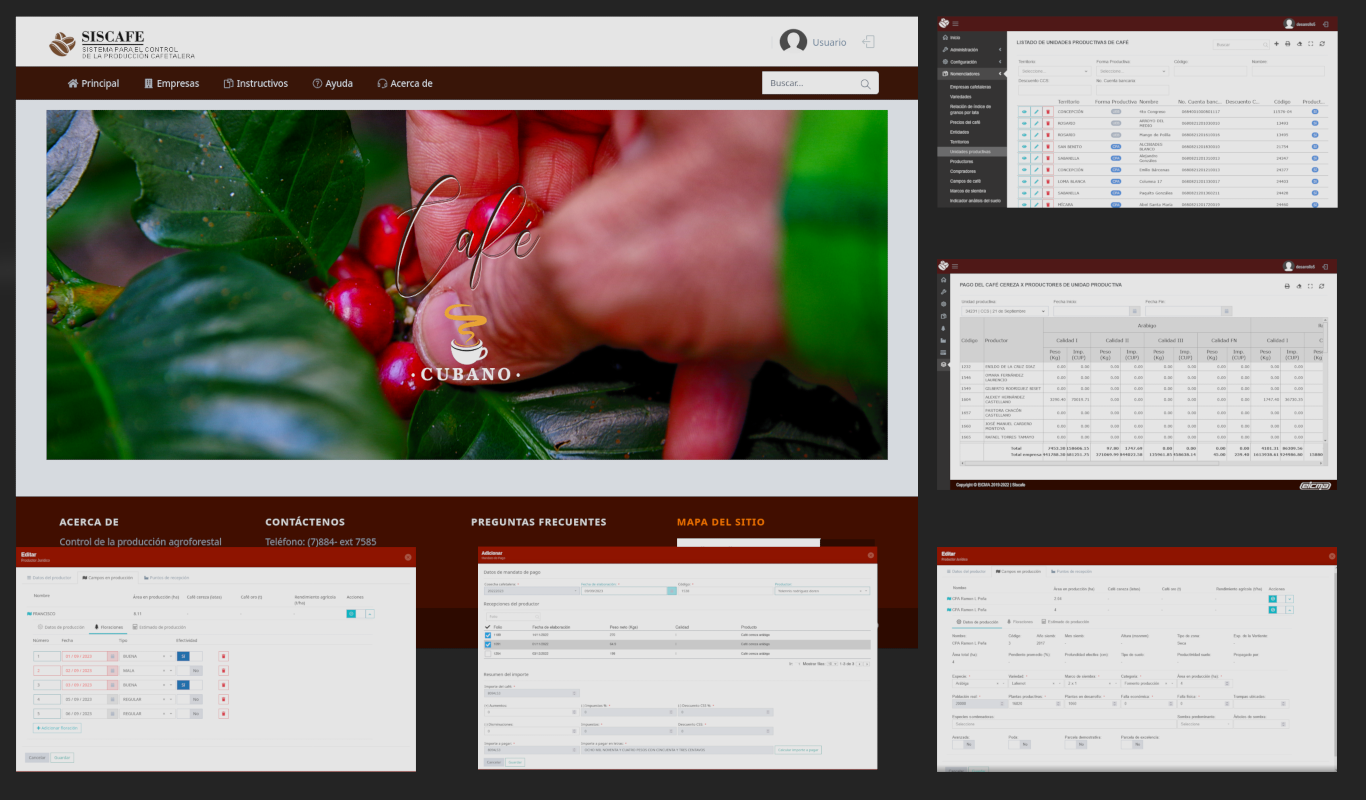Screen dimensions: 1366x800
Task: Delete the first floración row with trash icon
Action: click(223, 656)
